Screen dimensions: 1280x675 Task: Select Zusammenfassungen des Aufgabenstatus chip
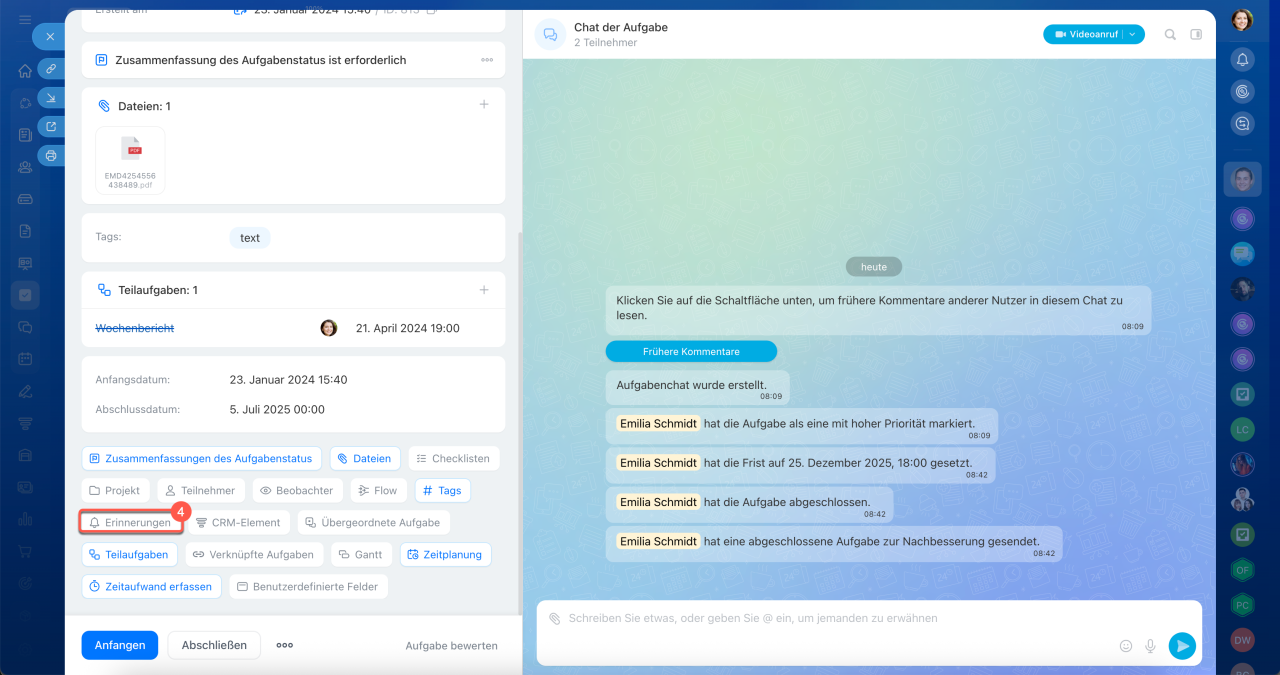(x=202, y=458)
